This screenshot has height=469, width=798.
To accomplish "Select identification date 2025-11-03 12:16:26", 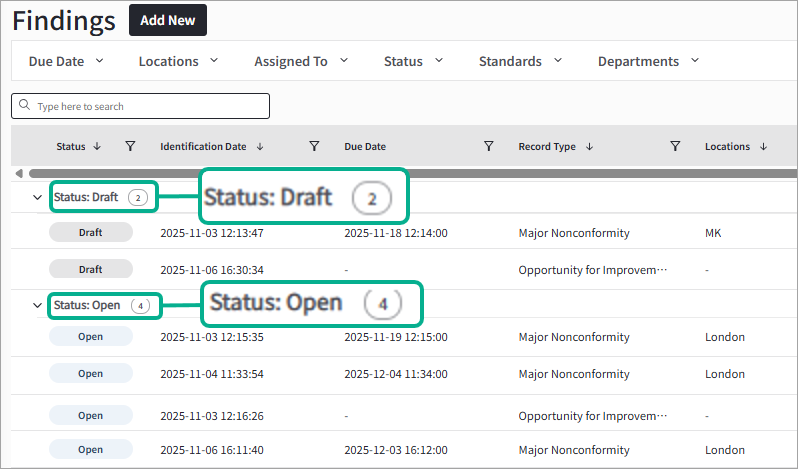I will coord(212,416).
